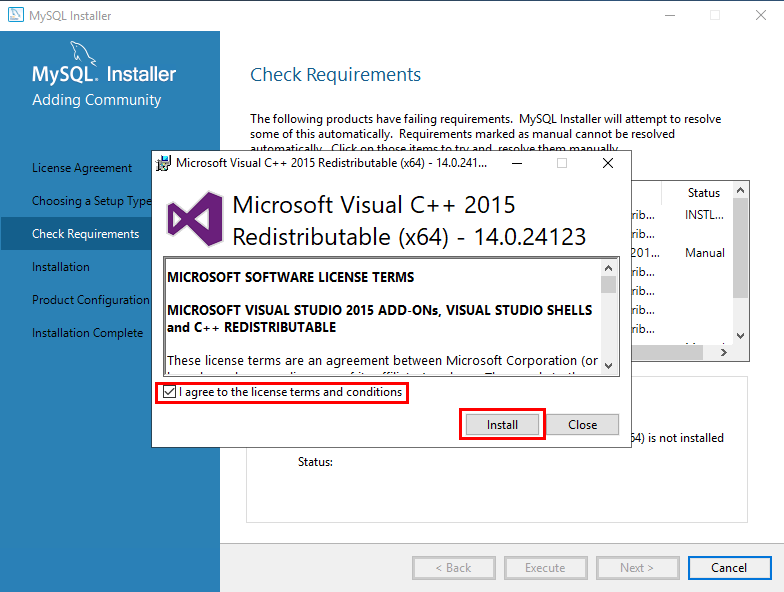The width and height of the screenshot is (784, 592).
Task: Select Product Configuration step in sidebar
Action: 90,300
